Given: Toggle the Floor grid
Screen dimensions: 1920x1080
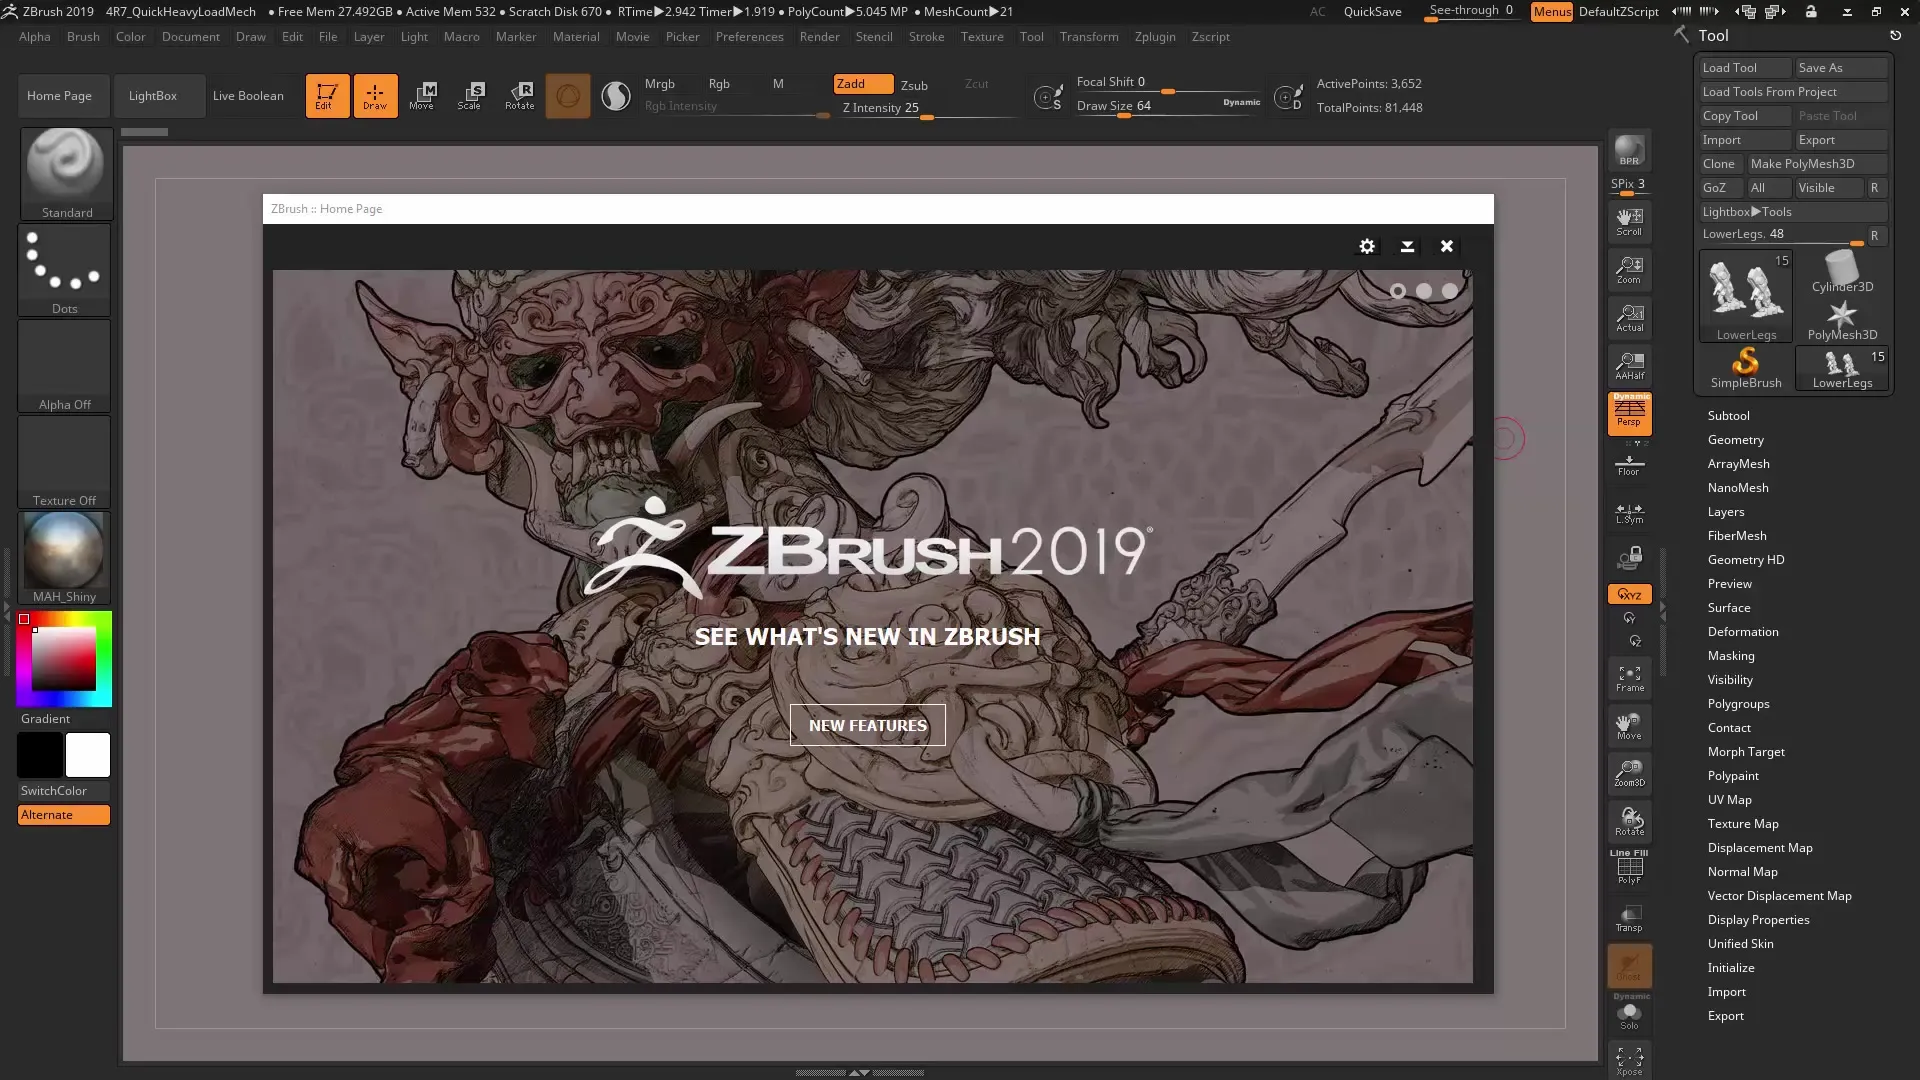Looking at the screenshot, I should [1629, 464].
